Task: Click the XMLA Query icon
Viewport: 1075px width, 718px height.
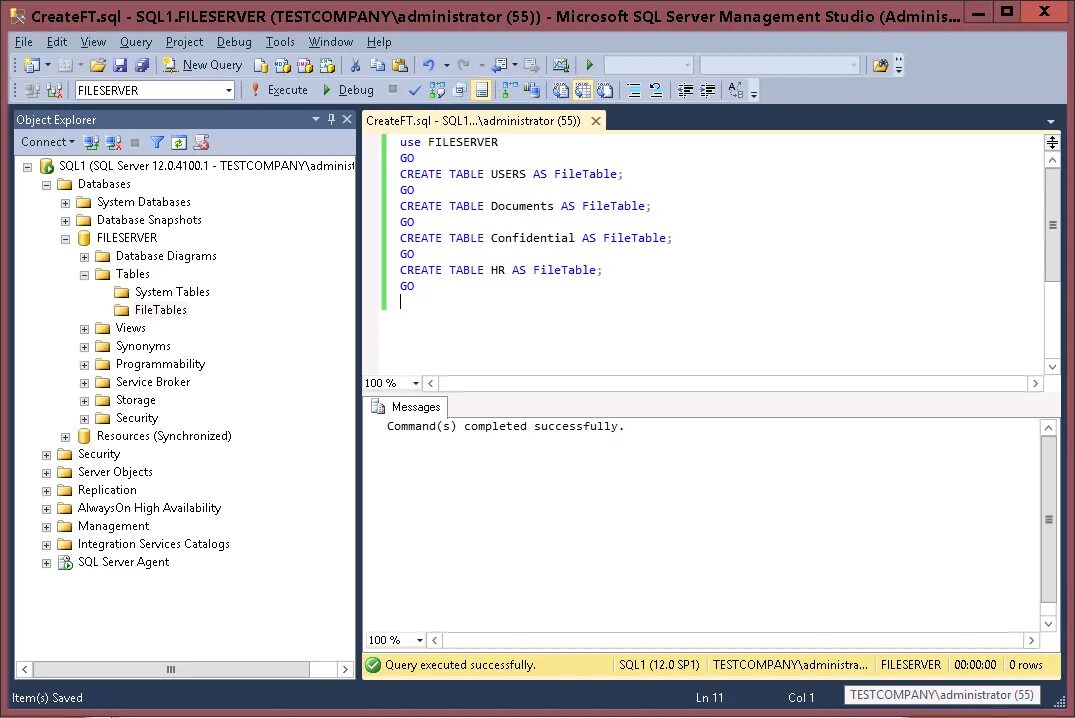Action: click(x=327, y=65)
